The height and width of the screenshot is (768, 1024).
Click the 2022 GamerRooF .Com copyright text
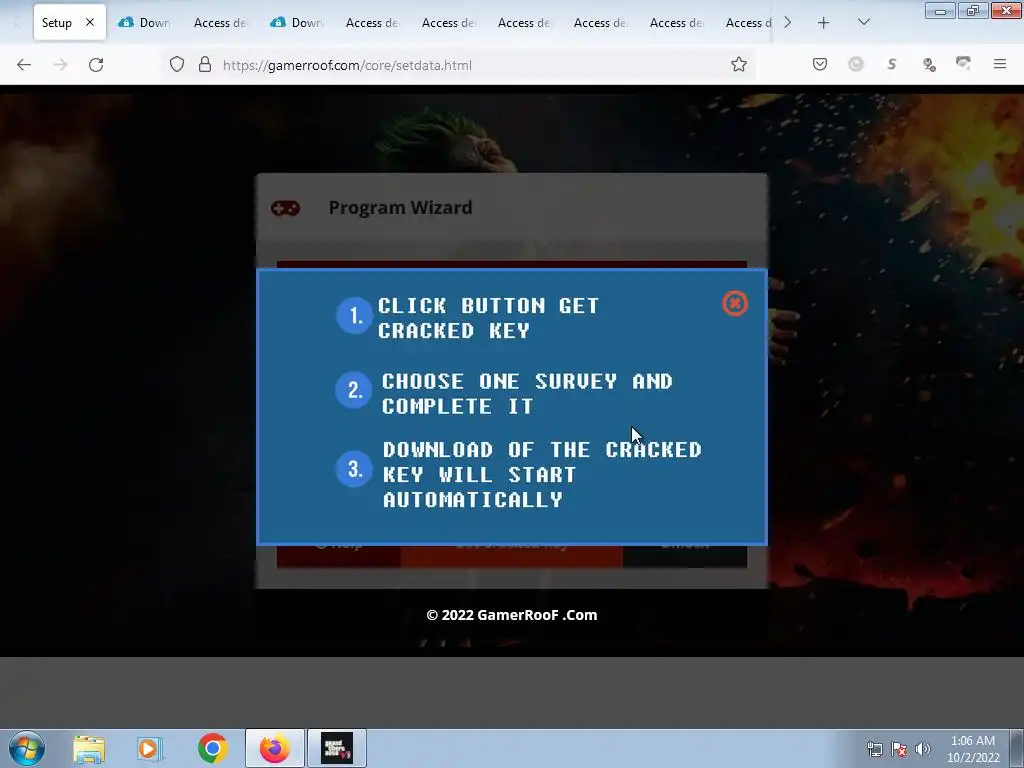(x=512, y=615)
